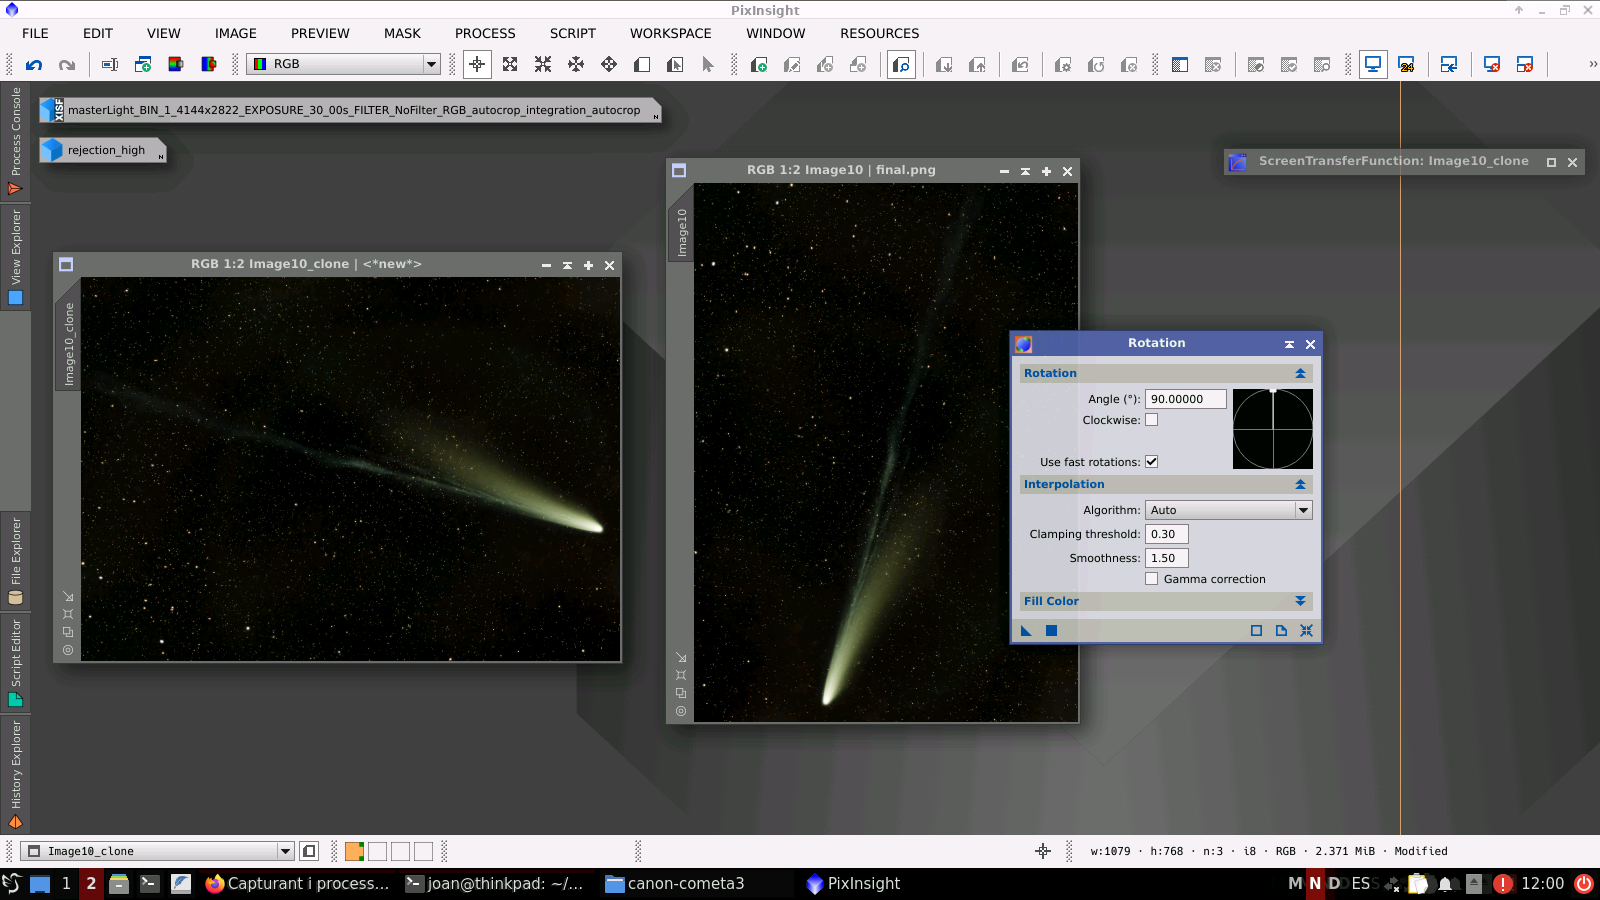This screenshot has height=900, width=1600.
Task: Switch to PixInsight in the taskbar
Action: coord(853,884)
